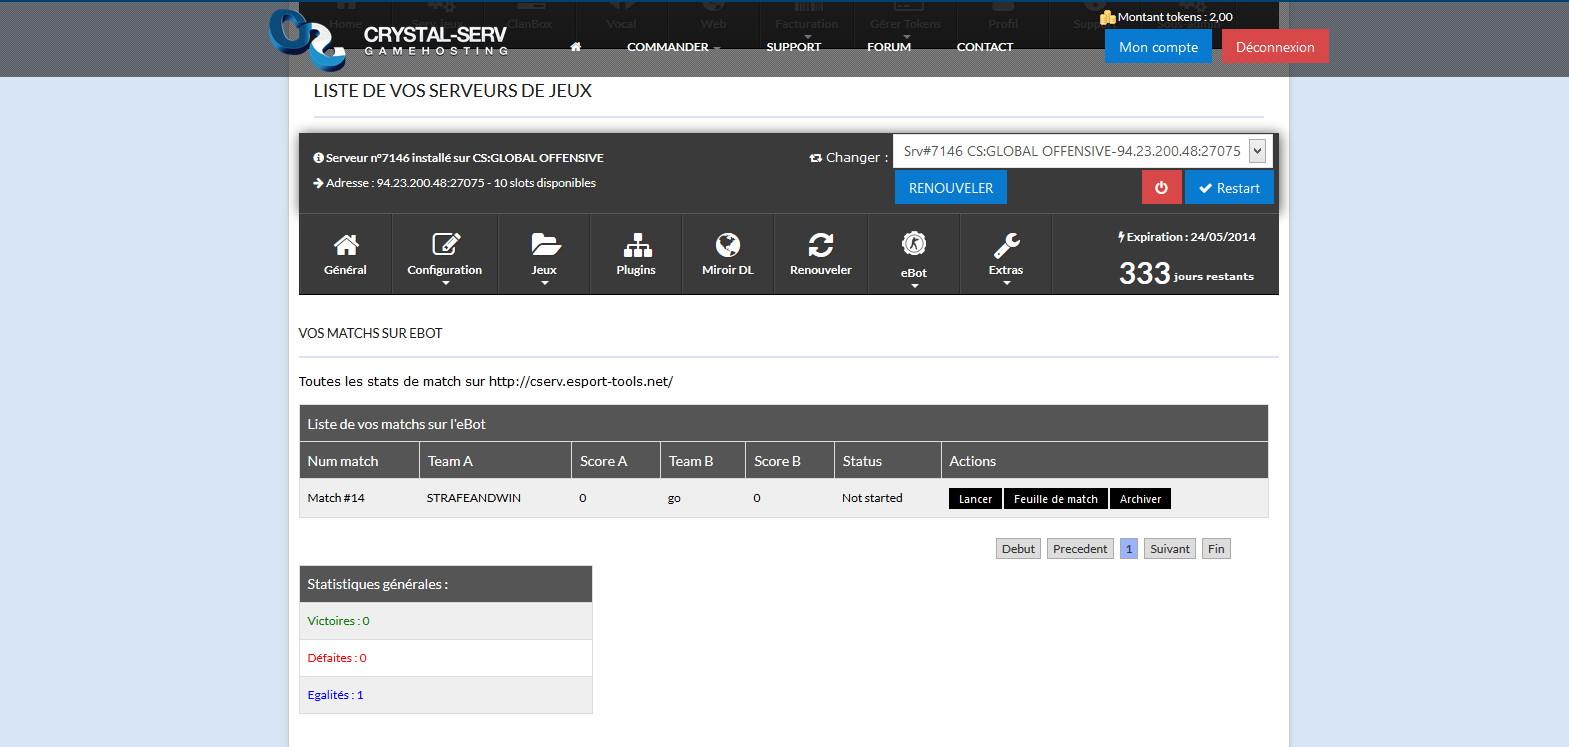1569x747 pixels.
Task: Open the Miroir DL globe icon
Action: (x=728, y=245)
